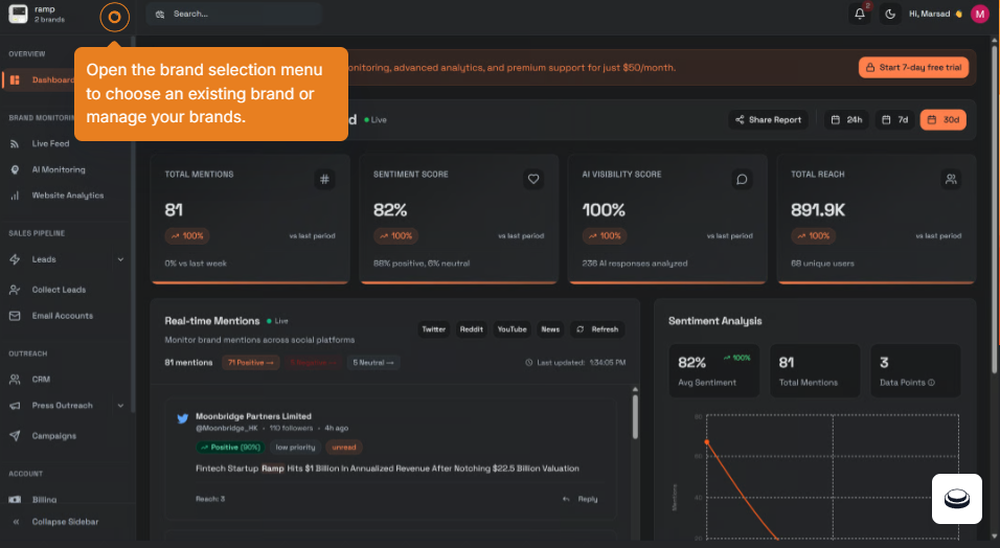Expand the Press Outreach chevron
Viewport: 1000px width, 548px height.
pos(121,406)
